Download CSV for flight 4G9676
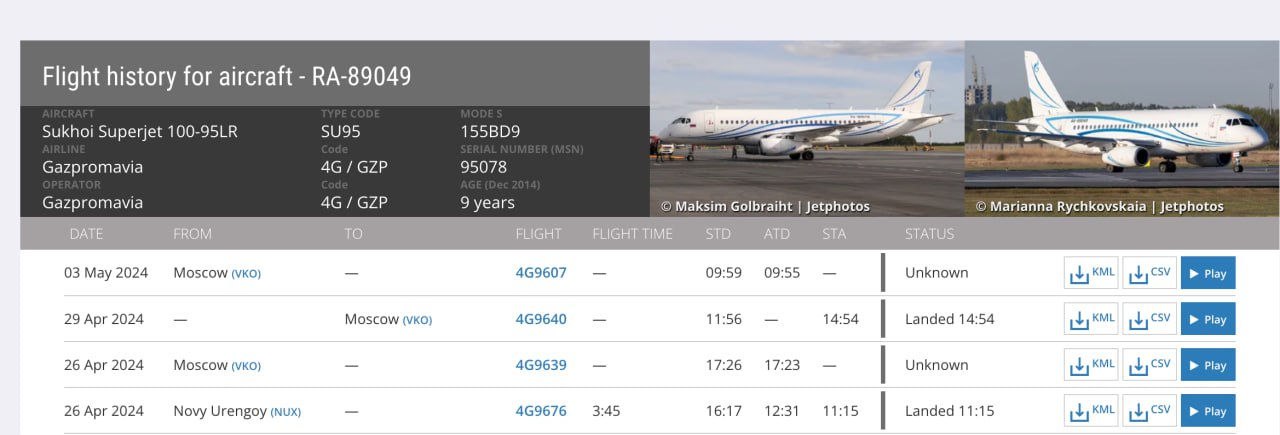Image resolution: width=1280 pixels, height=435 pixels. (1149, 411)
